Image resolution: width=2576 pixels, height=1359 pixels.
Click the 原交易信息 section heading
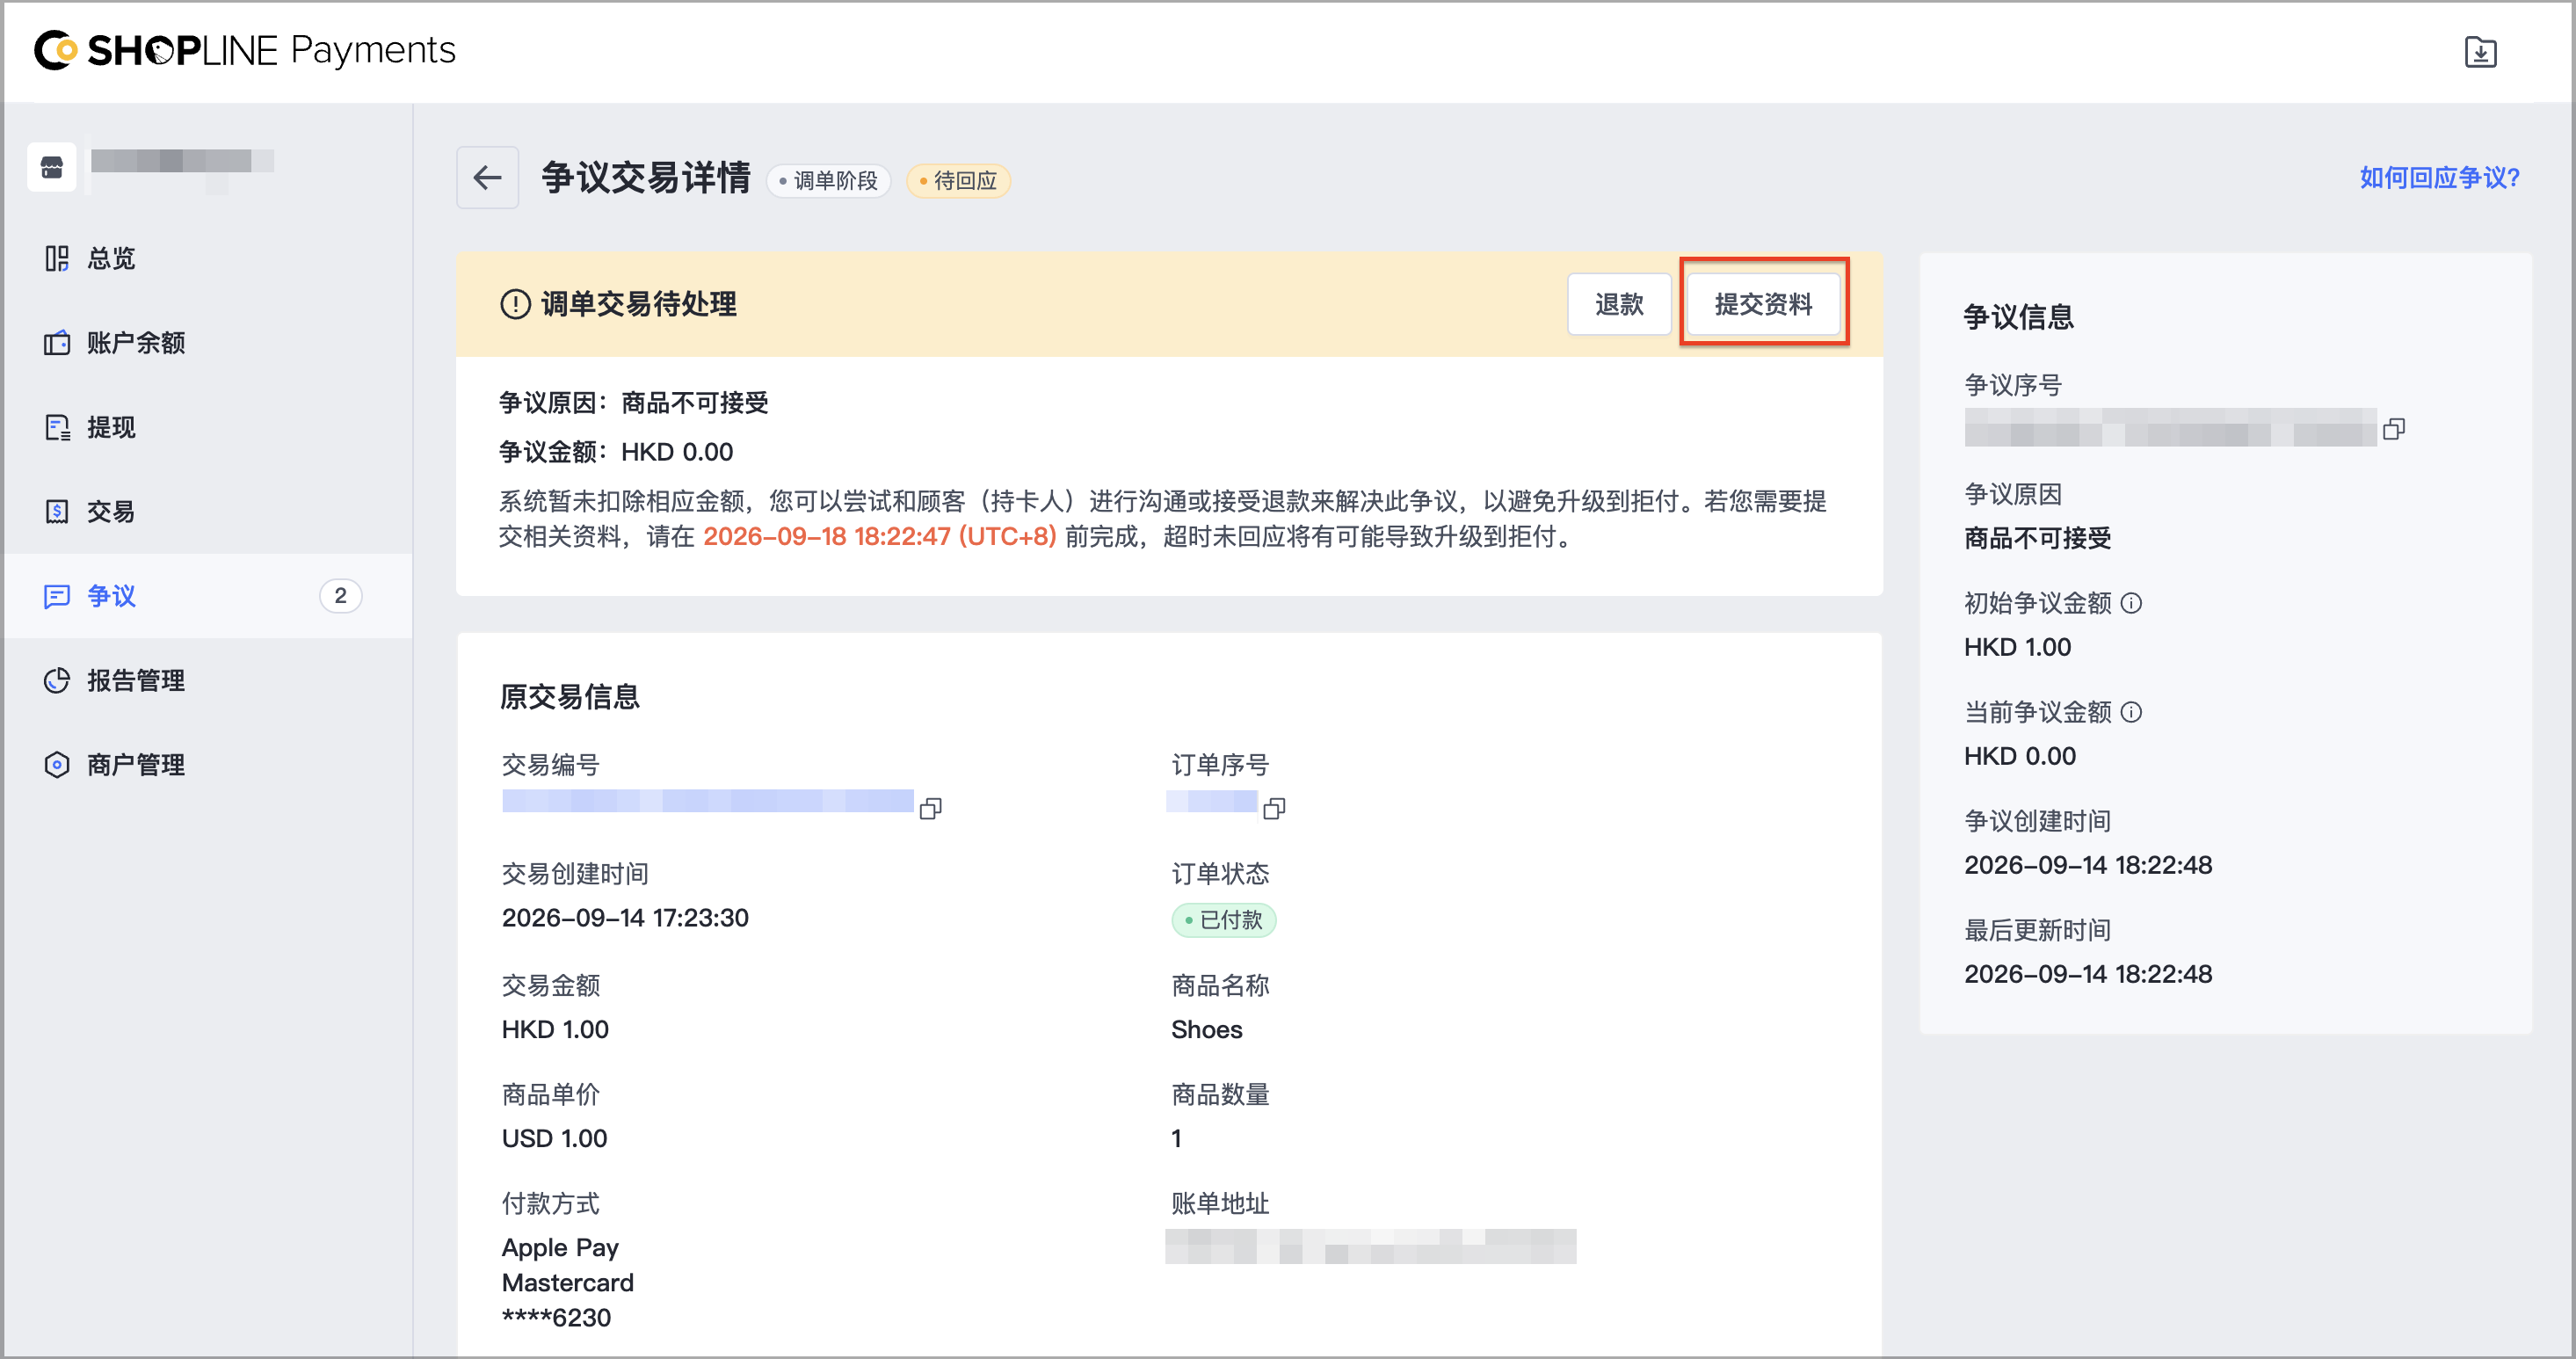click(x=570, y=697)
